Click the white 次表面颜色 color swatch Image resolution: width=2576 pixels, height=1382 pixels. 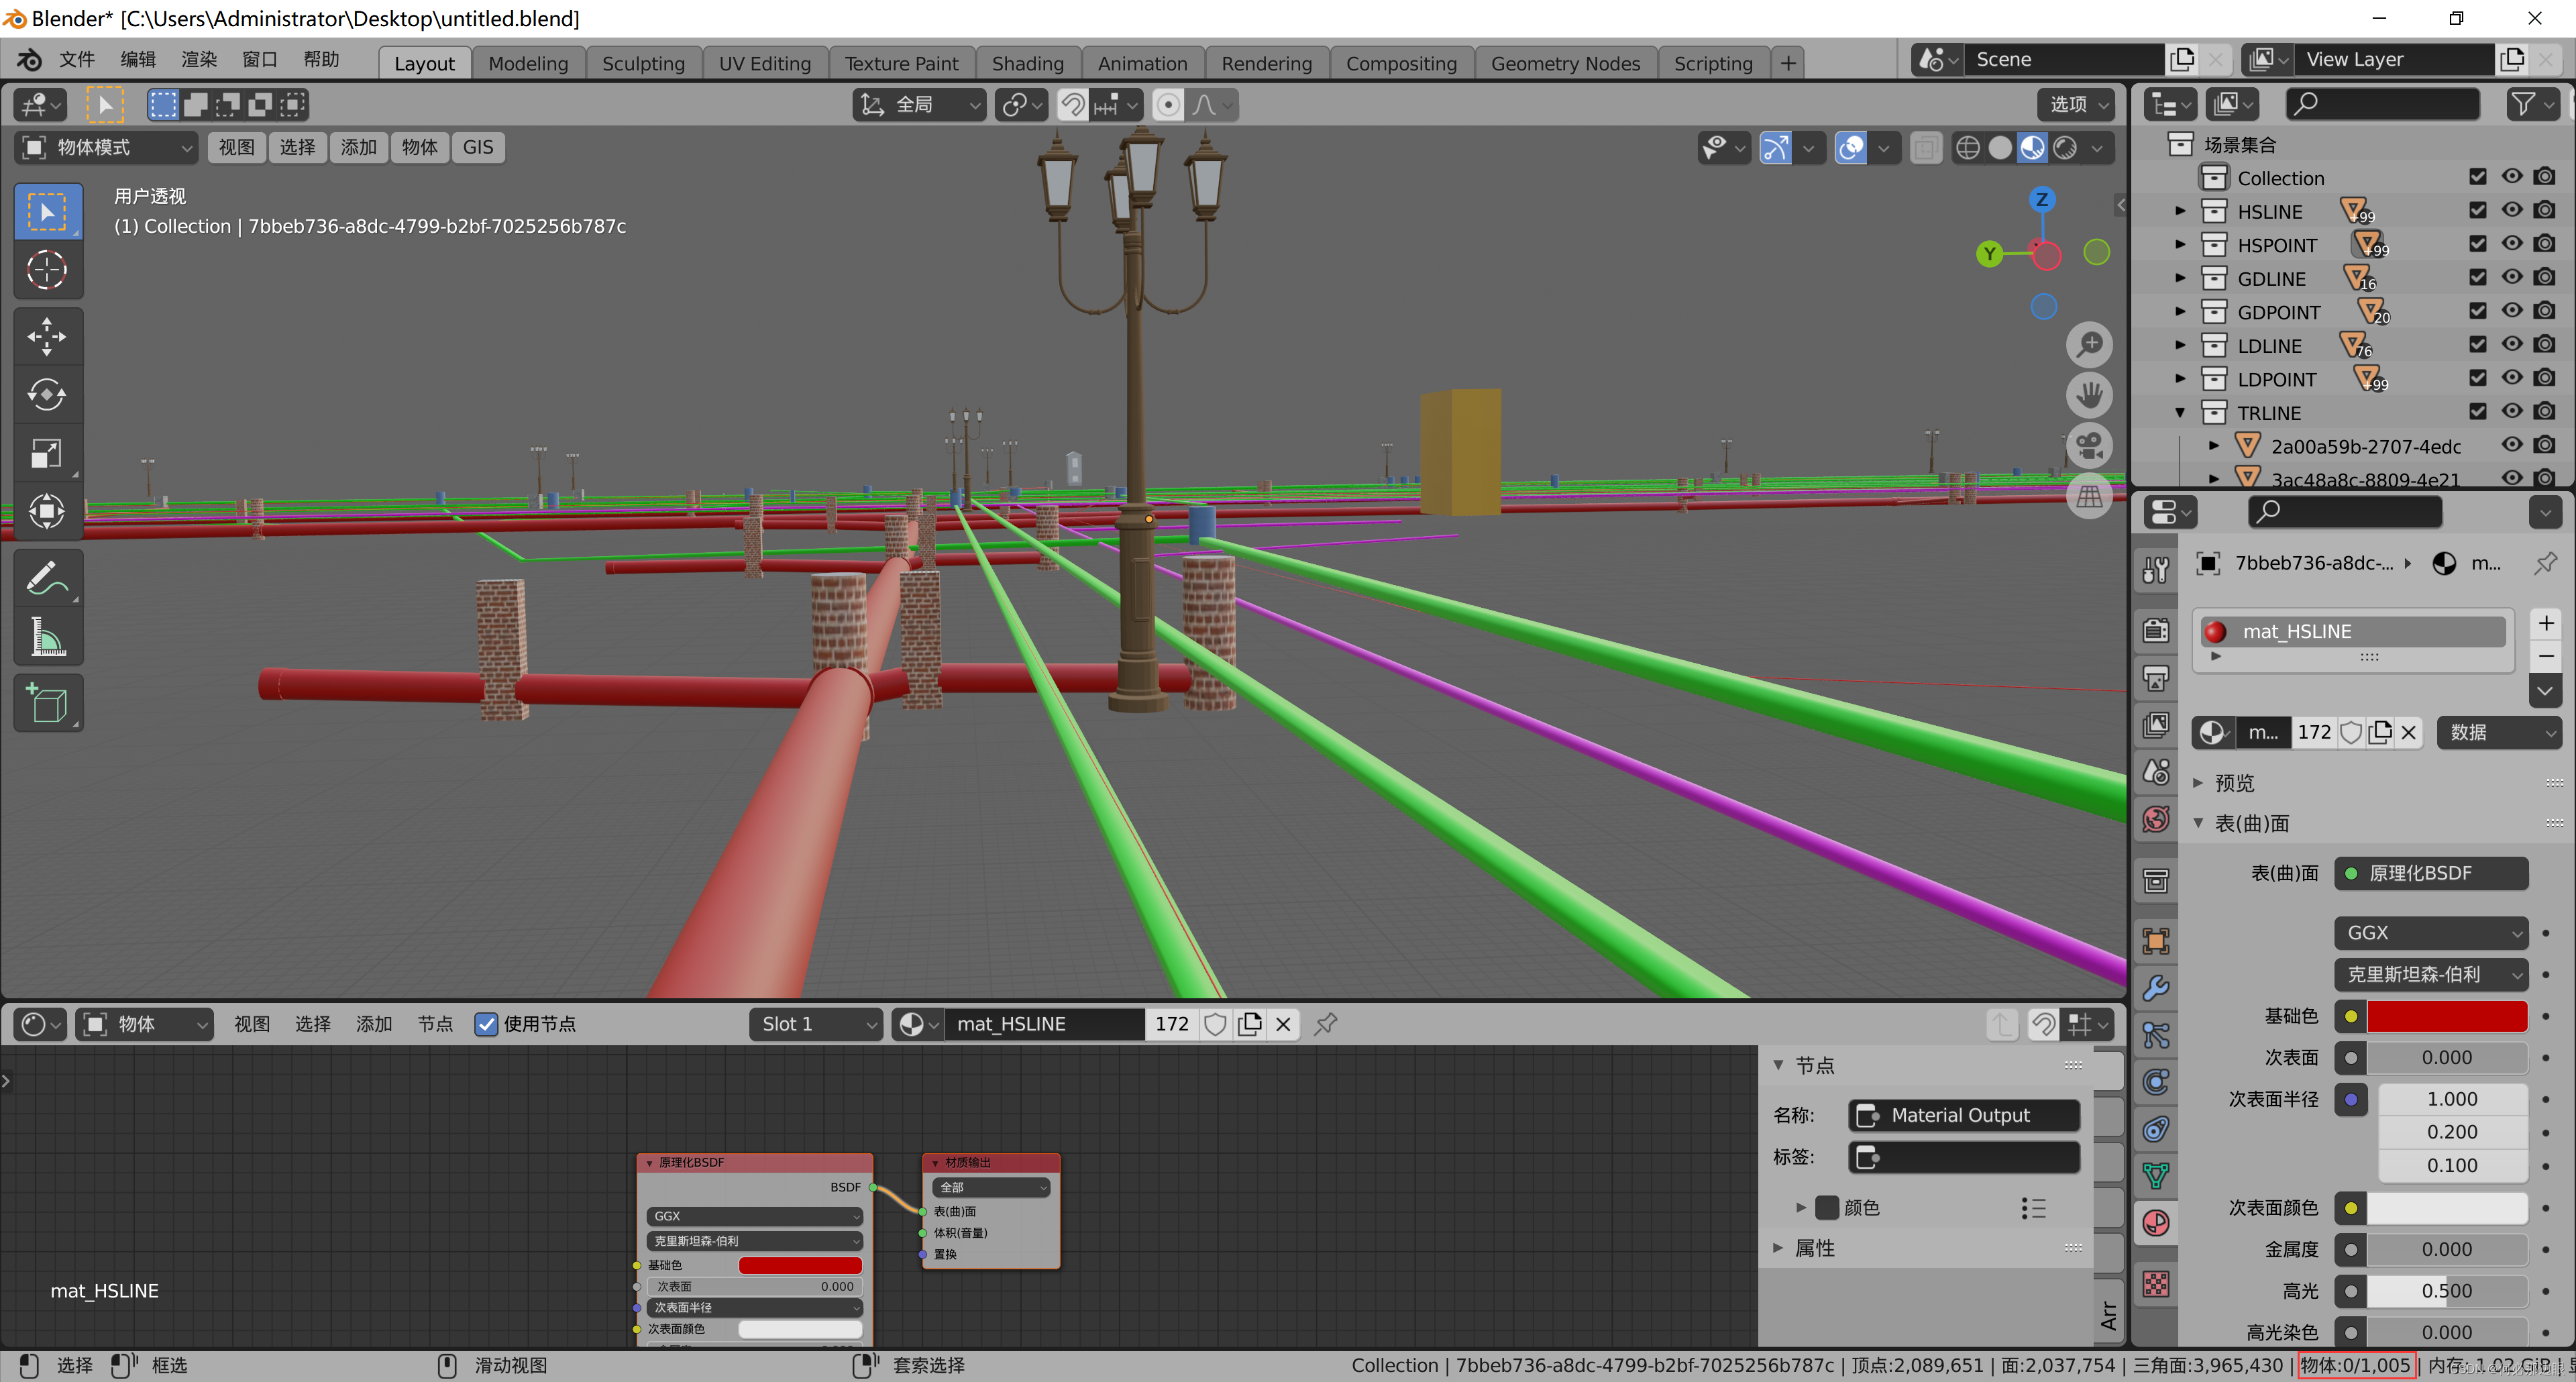click(2446, 1208)
